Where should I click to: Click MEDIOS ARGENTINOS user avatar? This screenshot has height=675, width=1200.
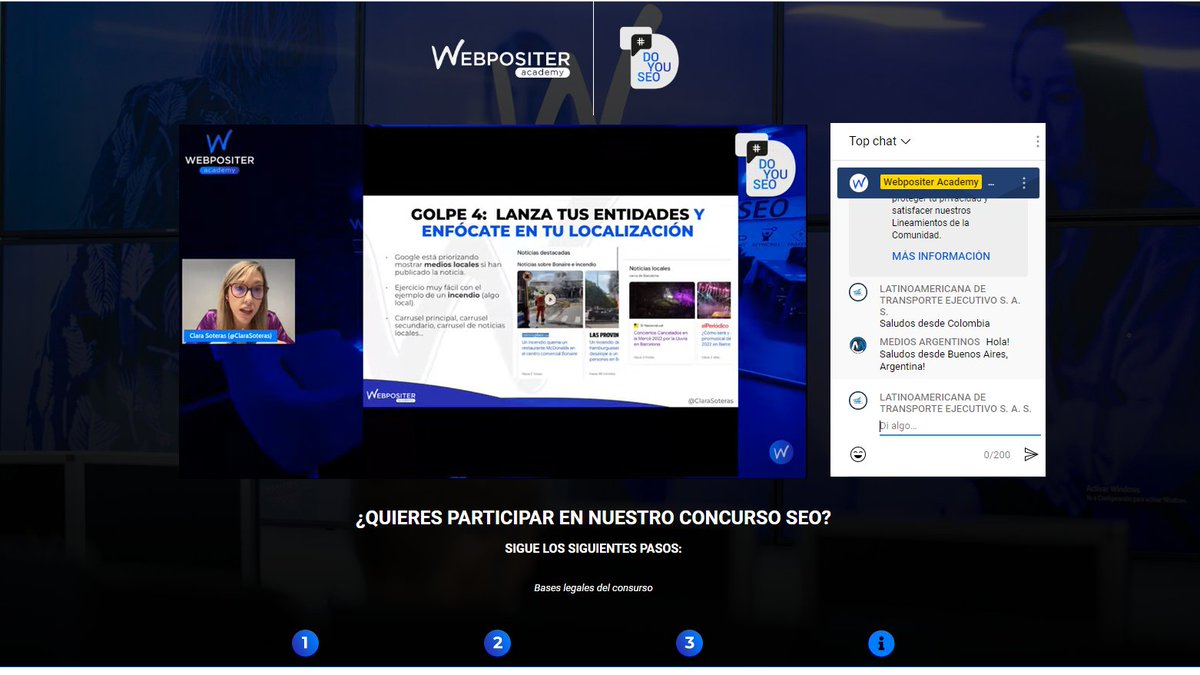[x=858, y=345]
